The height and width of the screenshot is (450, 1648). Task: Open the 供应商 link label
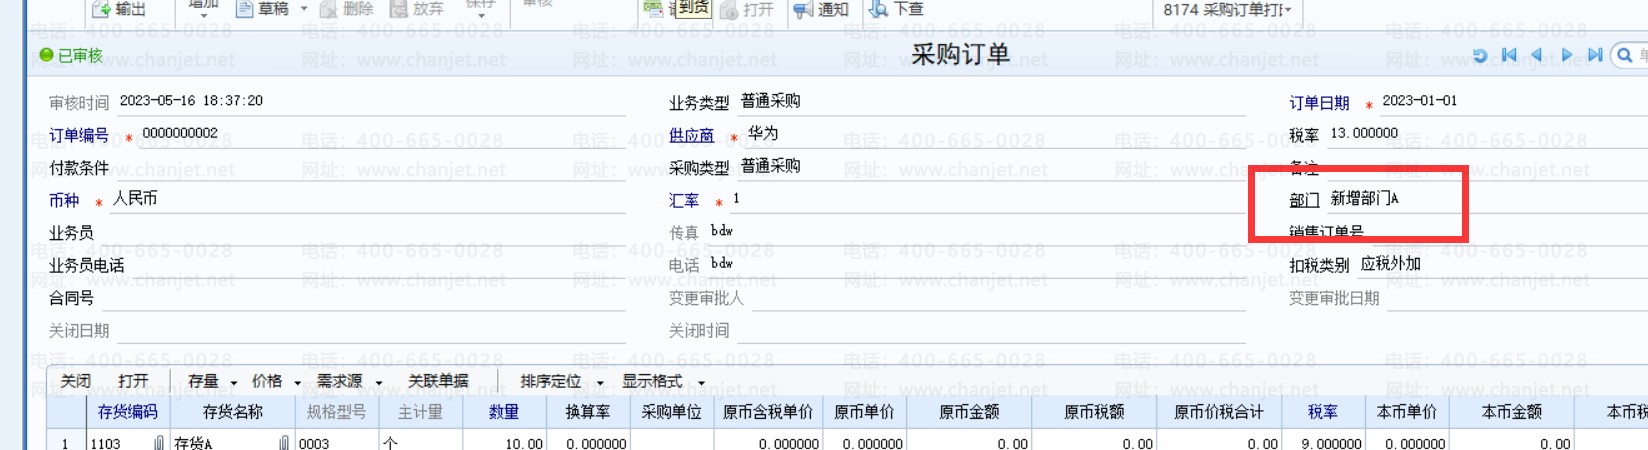692,135
